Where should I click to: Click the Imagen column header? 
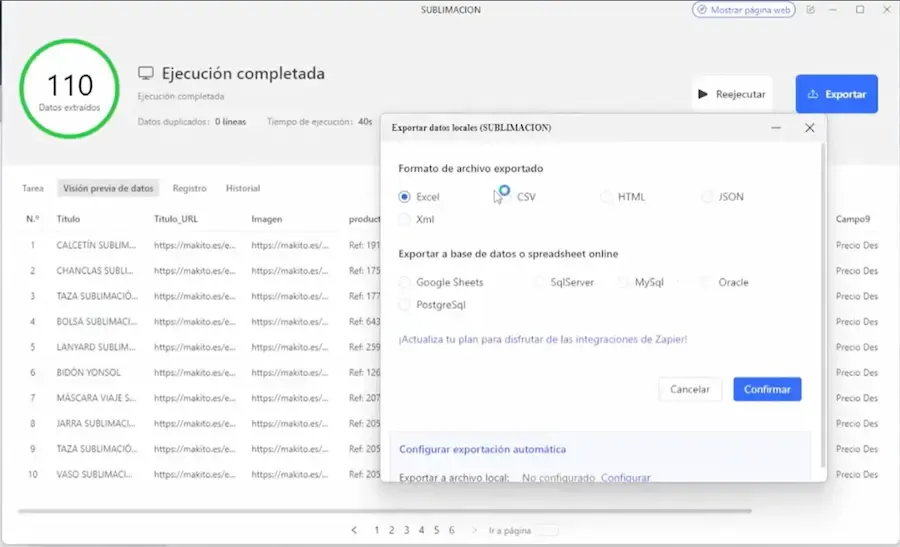[x=267, y=219]
